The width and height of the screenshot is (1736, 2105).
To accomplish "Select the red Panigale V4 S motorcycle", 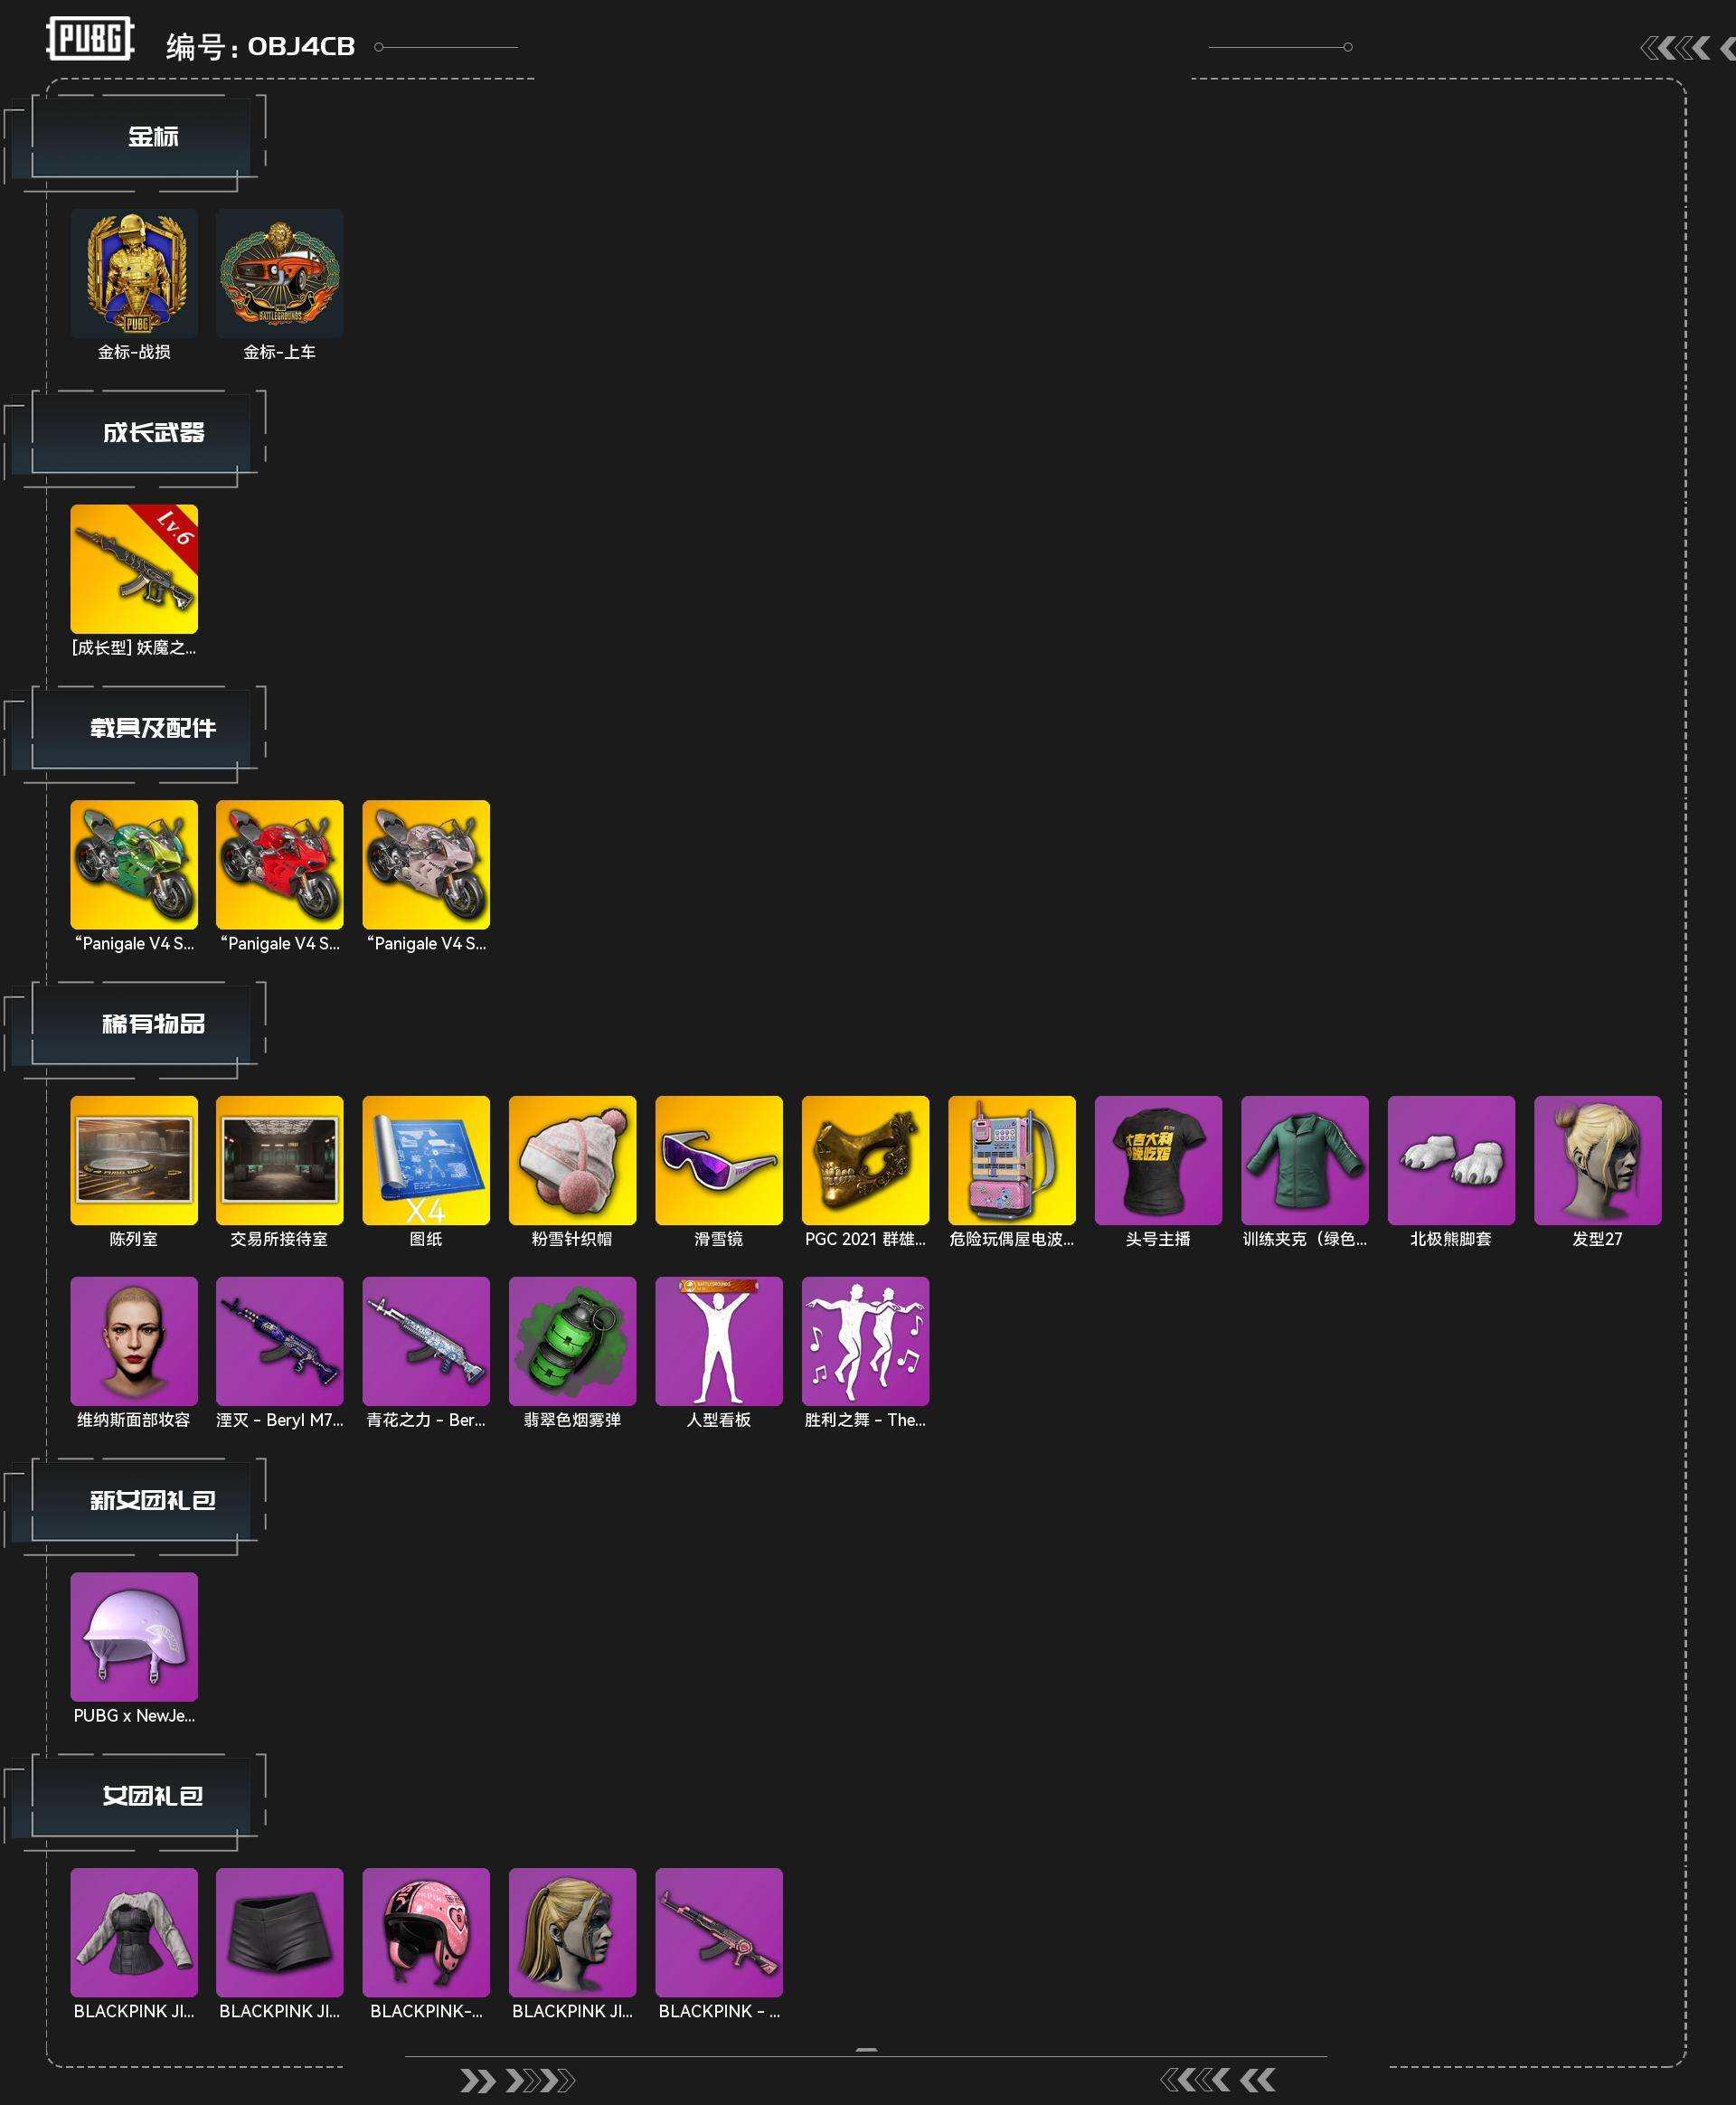I will coord(280,864).
